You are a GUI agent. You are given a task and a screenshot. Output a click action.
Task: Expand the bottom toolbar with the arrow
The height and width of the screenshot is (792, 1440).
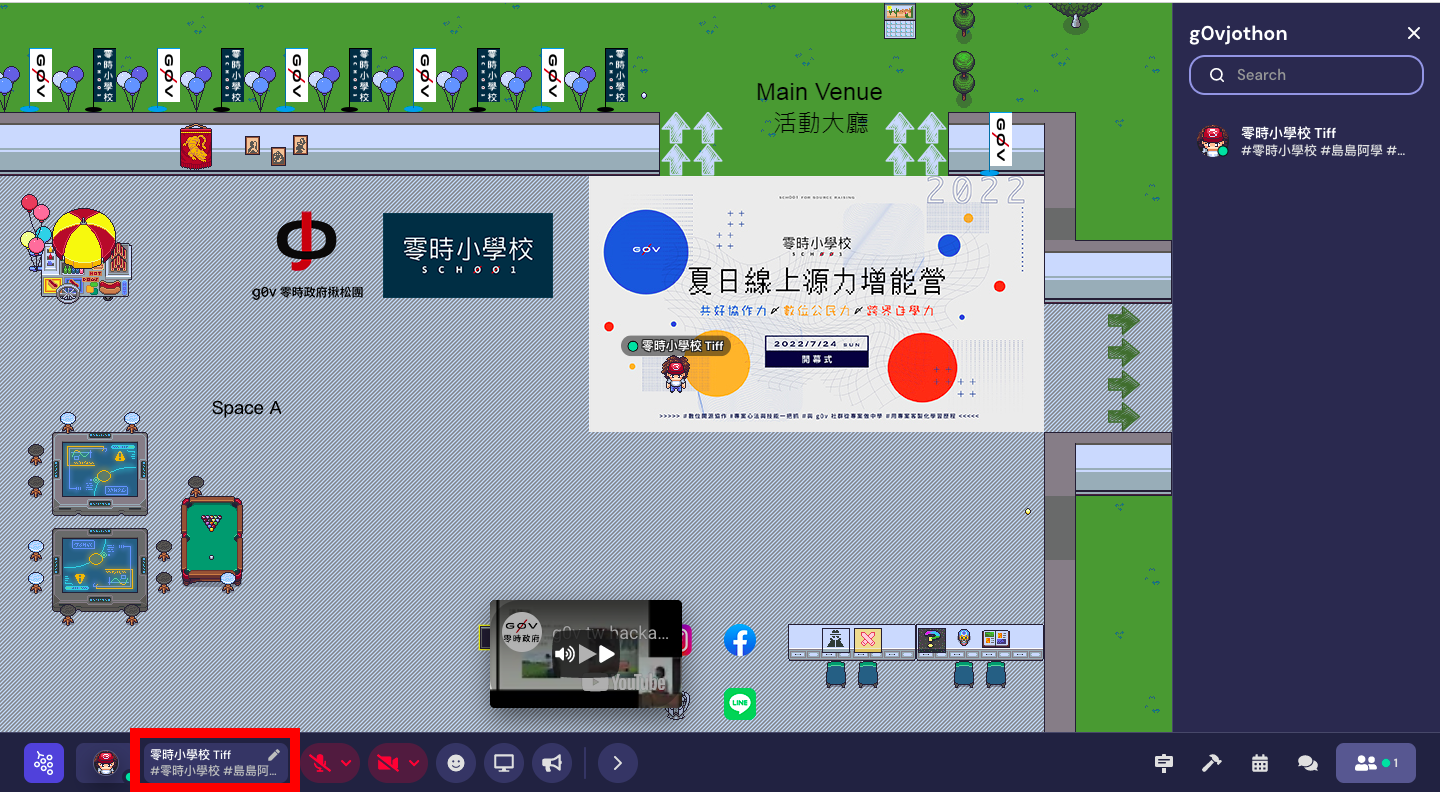(618, 763)
